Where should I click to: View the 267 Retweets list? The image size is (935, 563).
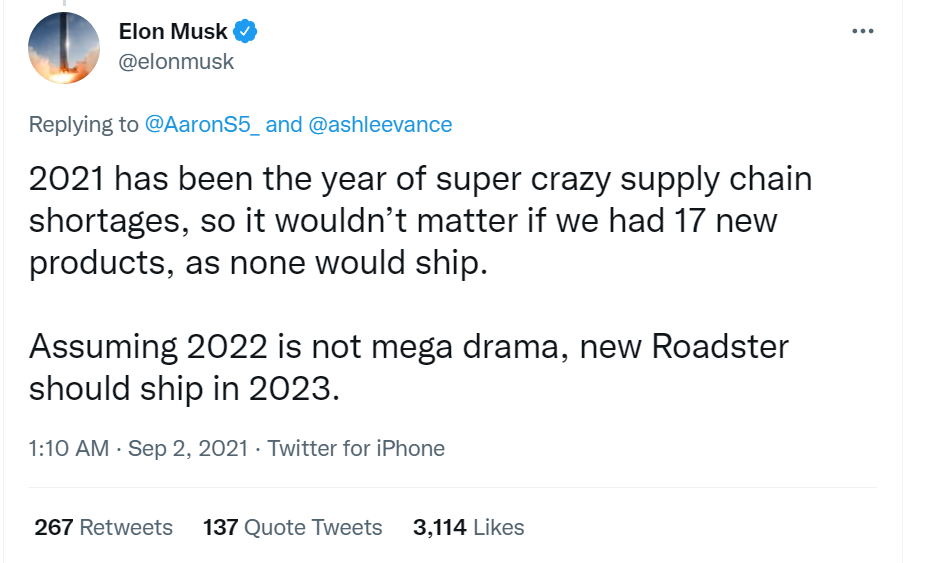click(x=103, y=527)
